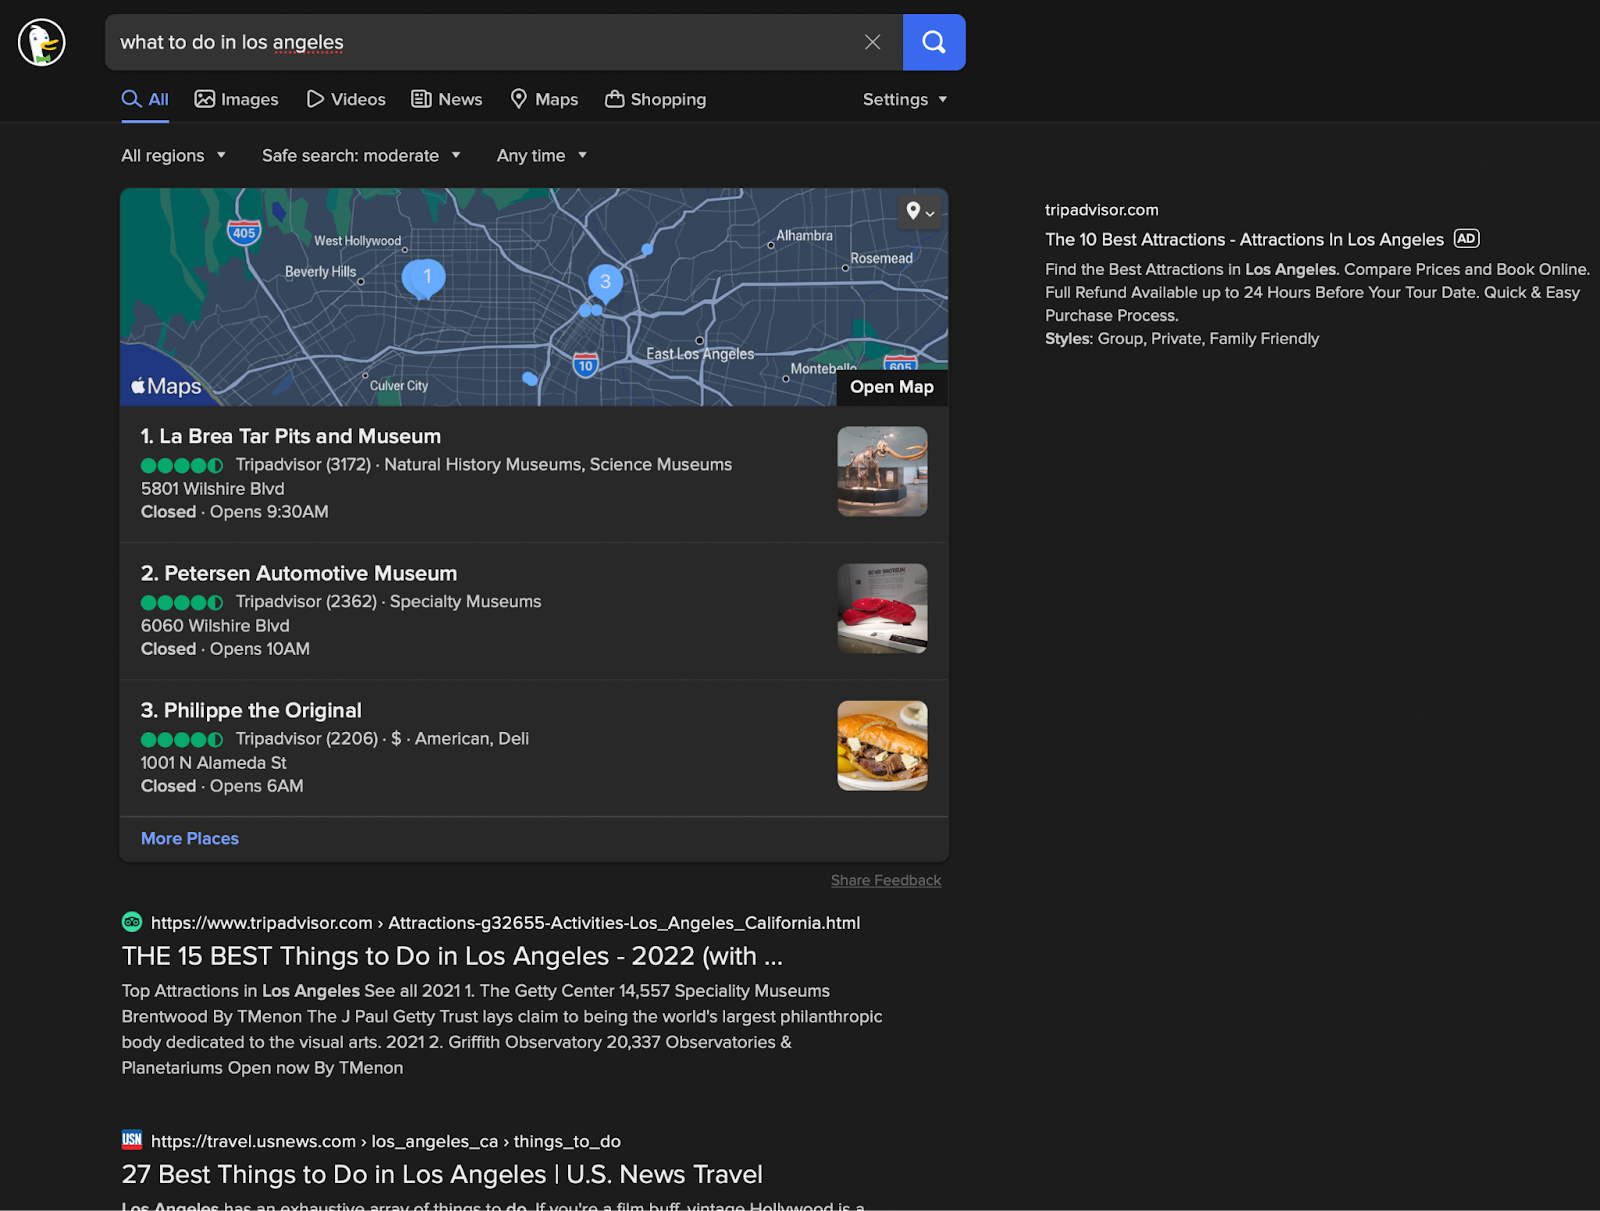The height and width of the screenshot is (1211, 1600).
Task: Click the Share Feedback link
Action: (886, 880)
